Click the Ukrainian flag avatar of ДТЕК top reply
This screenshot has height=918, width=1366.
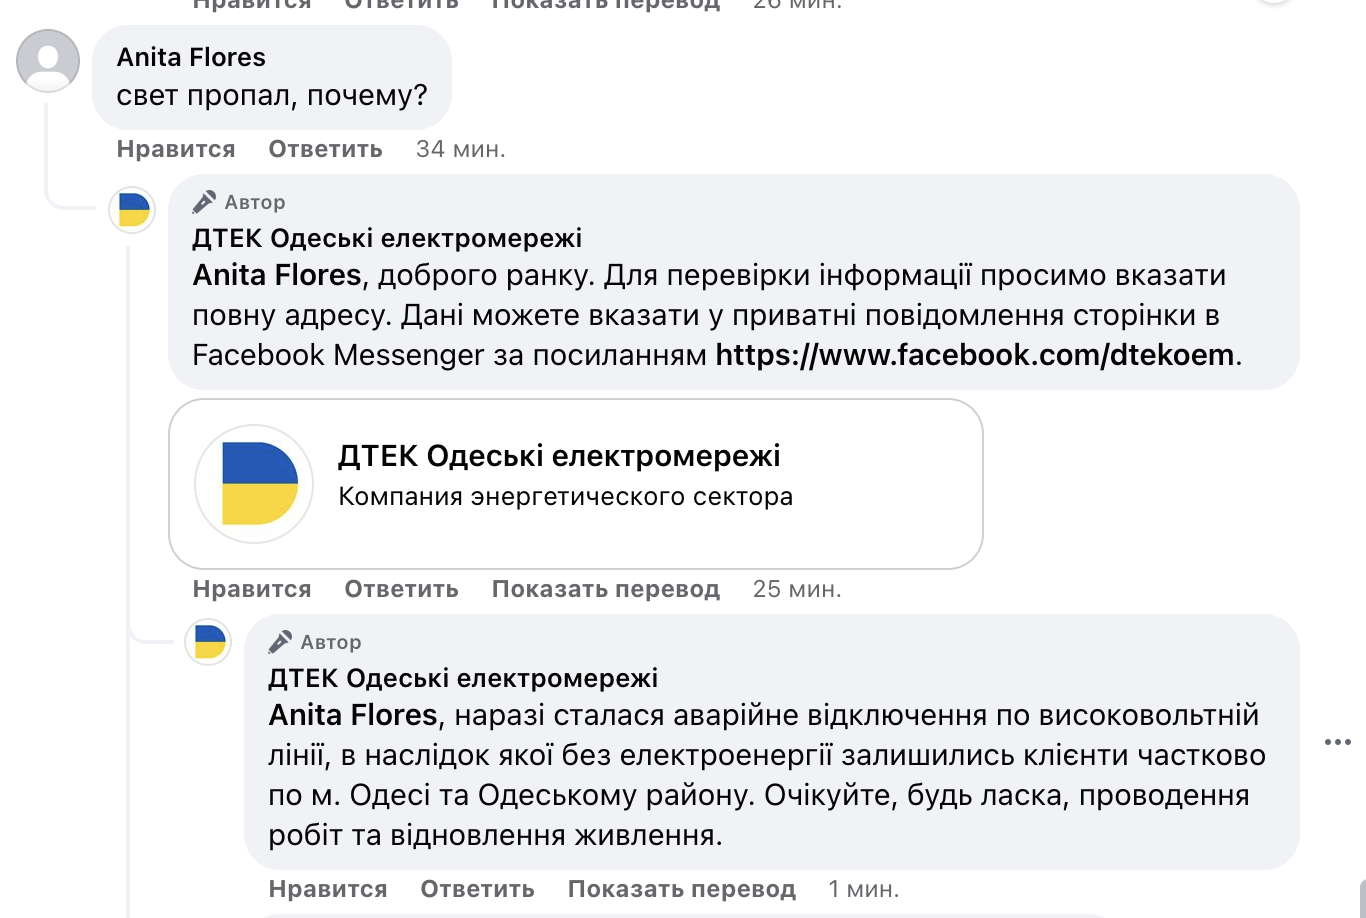point(131,210)
